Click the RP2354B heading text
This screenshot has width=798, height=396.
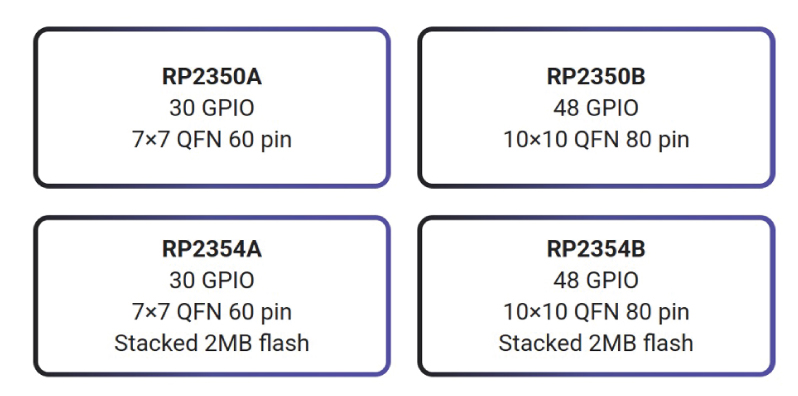click(x=596, y=249)
